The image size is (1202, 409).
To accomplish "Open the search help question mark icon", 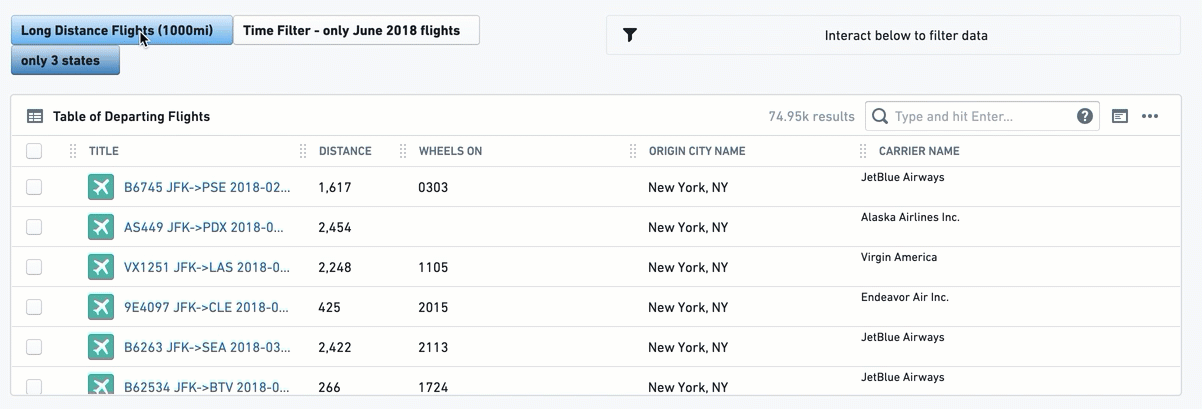I will (1085, 116).
